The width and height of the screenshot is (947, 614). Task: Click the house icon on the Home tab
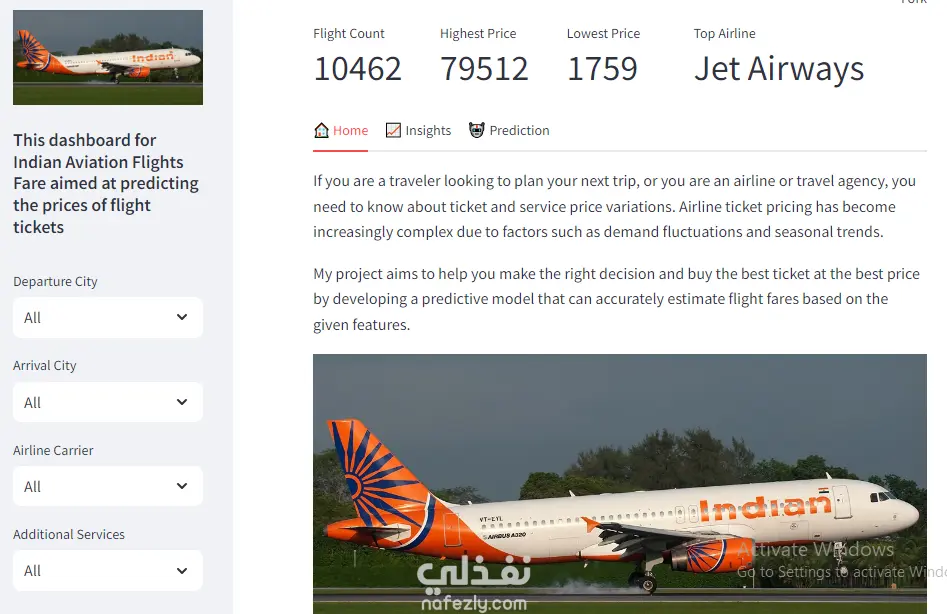point(321,130)
